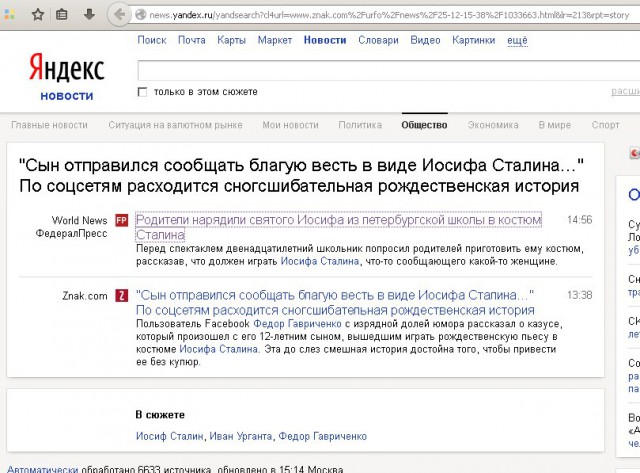Switch to the Главные новости tab

click(x=49, y=125)
